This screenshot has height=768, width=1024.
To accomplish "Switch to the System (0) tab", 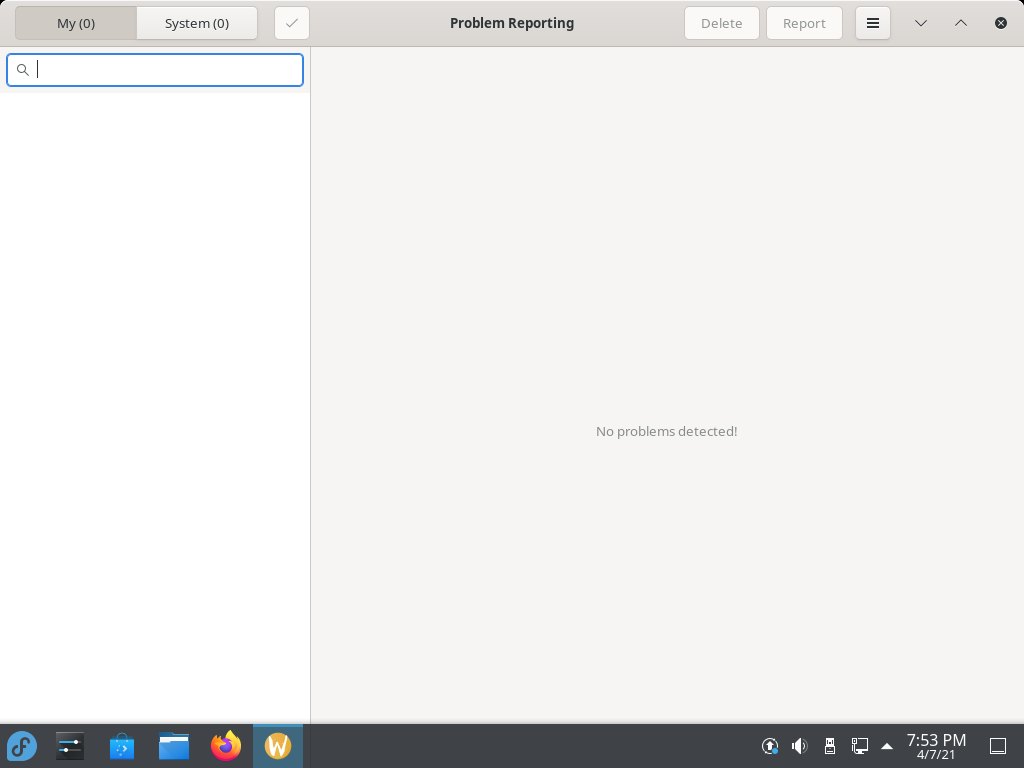I will click(197, 24).
